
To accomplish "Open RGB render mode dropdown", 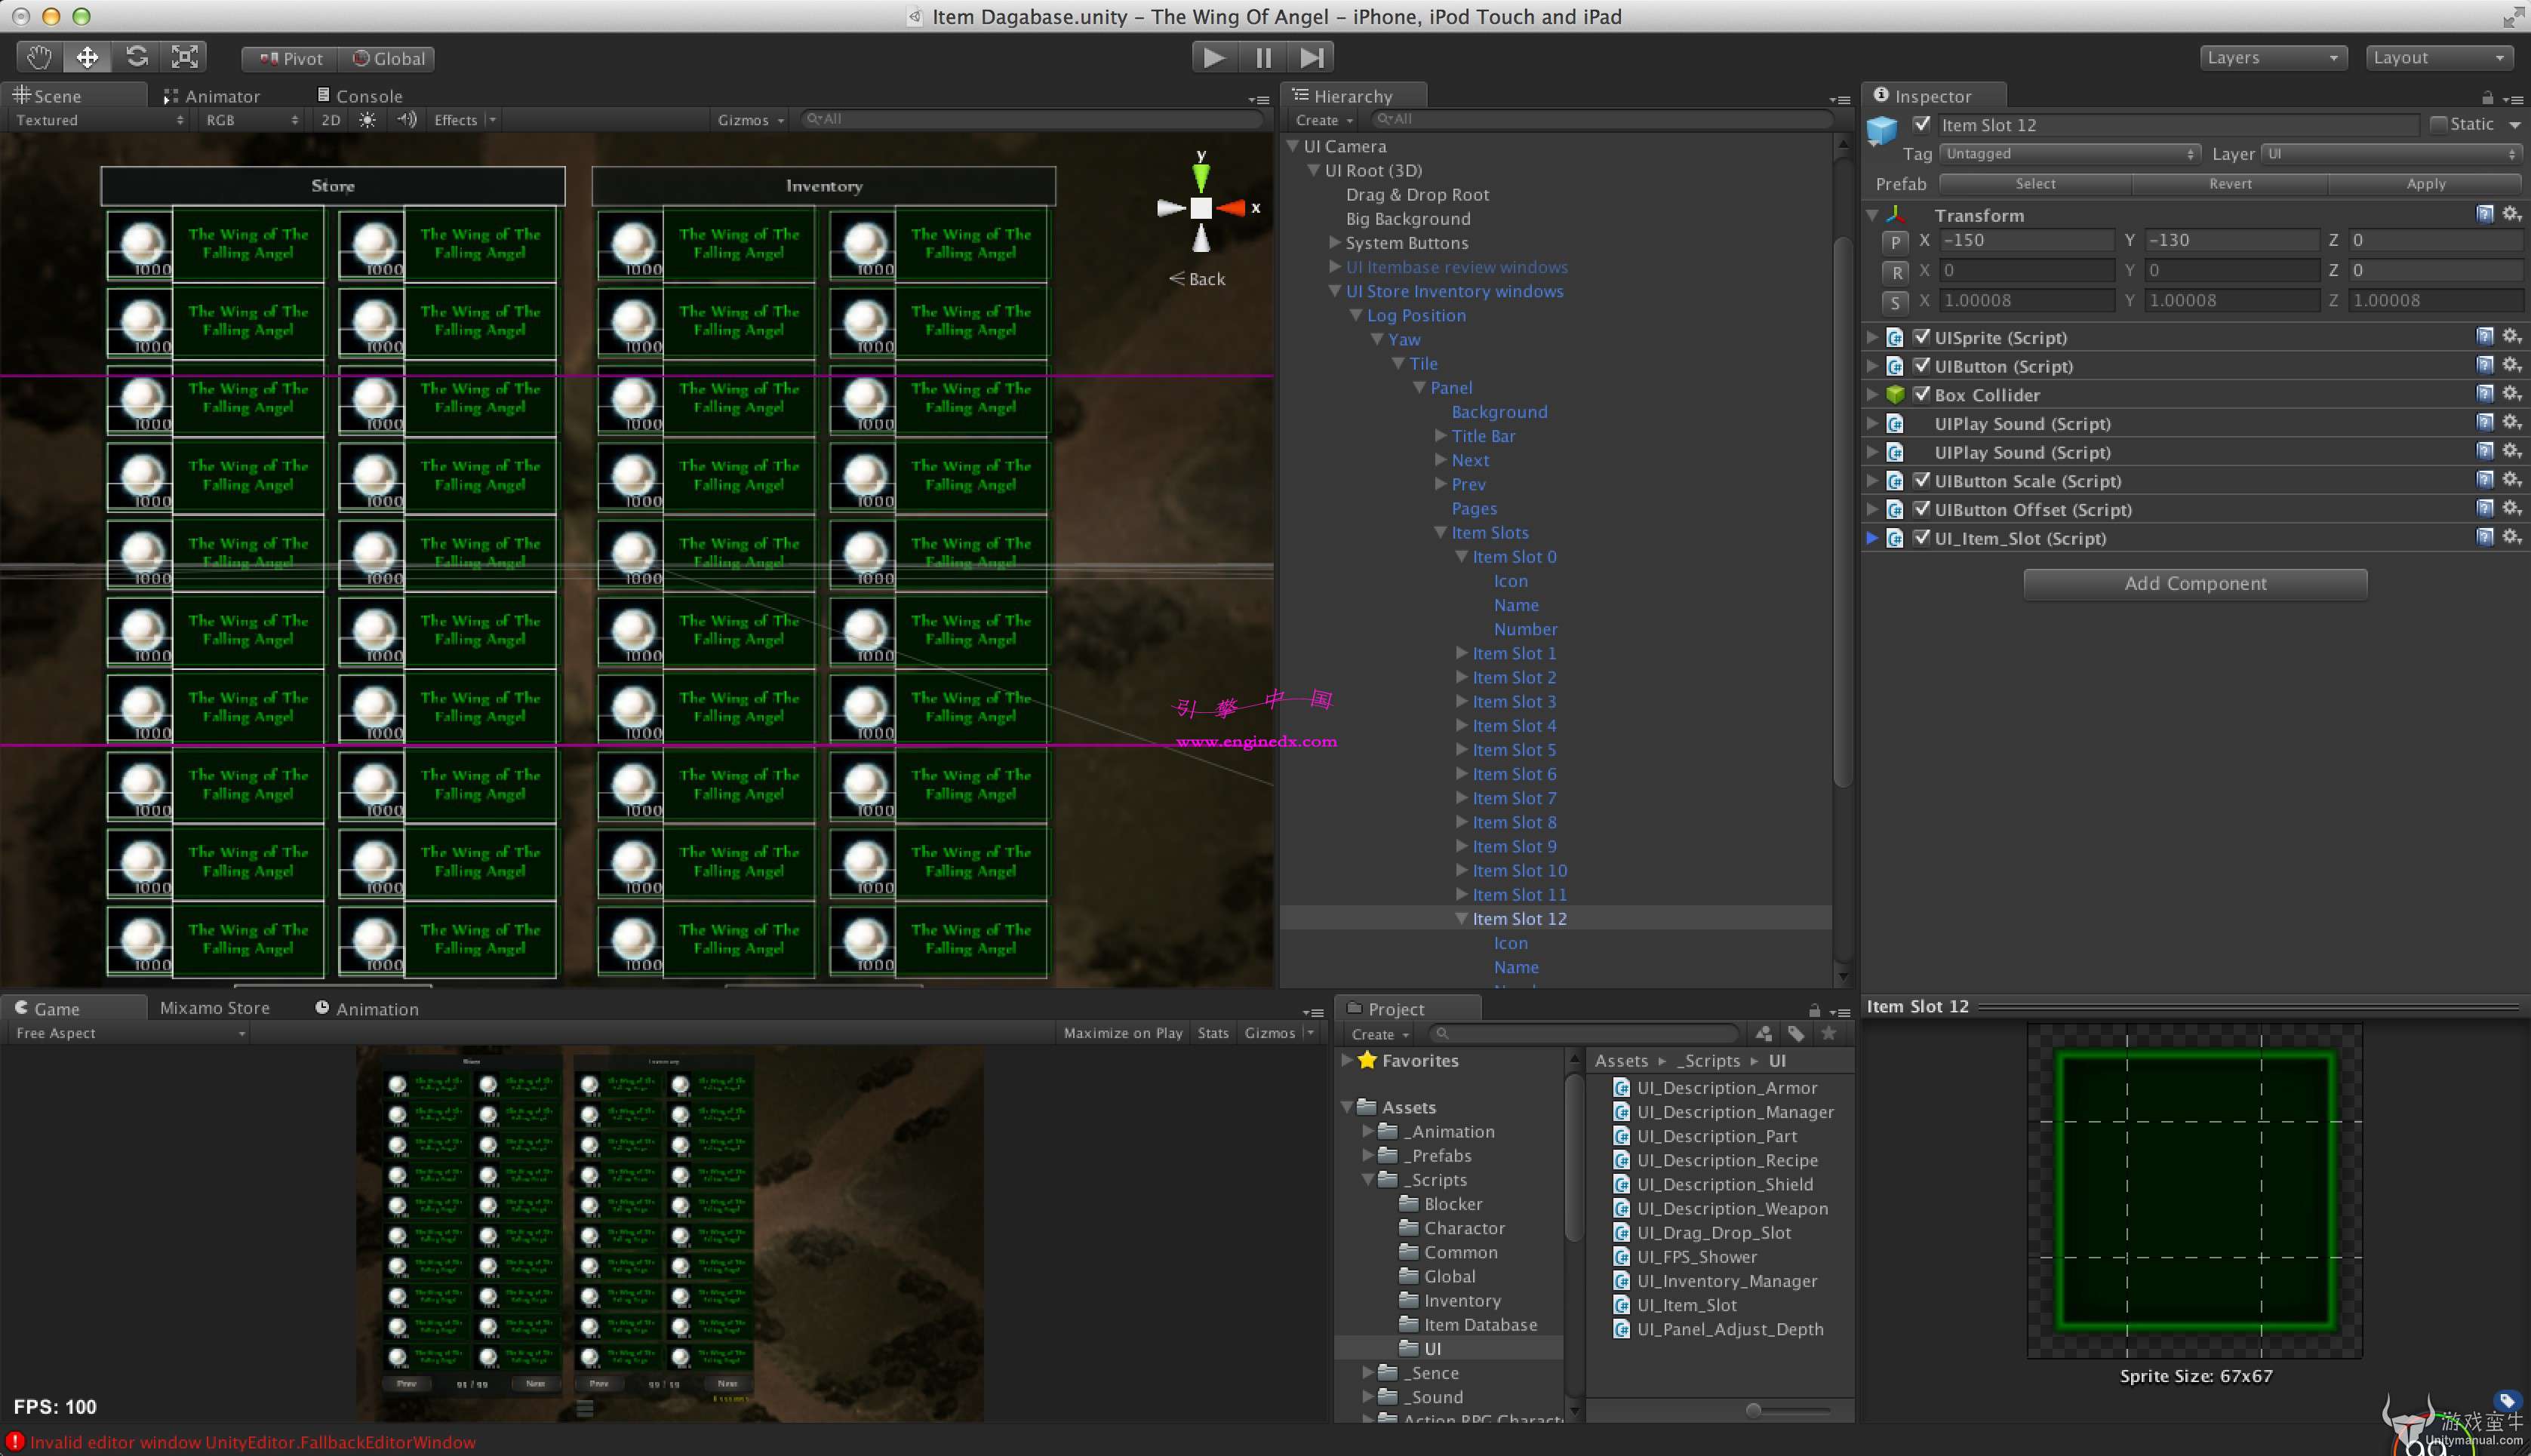I will [x=251, y=120].
